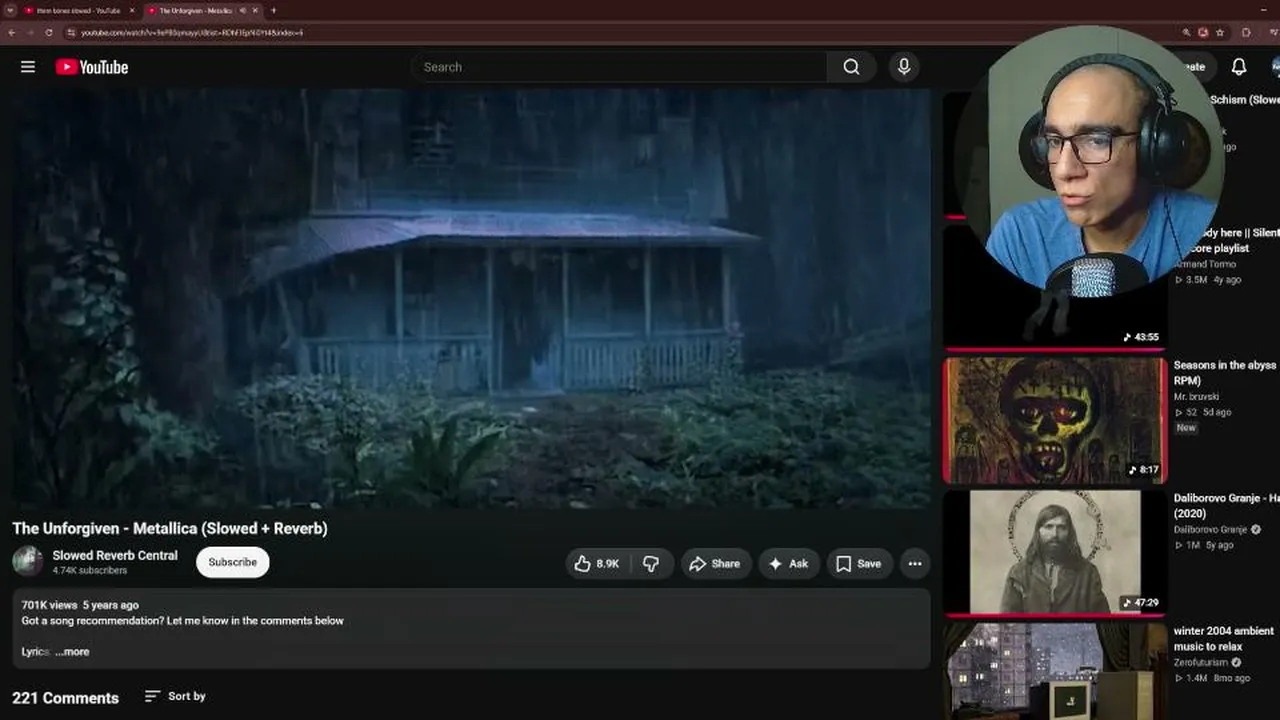Open the Daliborovo Granje video thumbnail
Viewport: 1280px width, 720px height.
[x=1055, y=552]
